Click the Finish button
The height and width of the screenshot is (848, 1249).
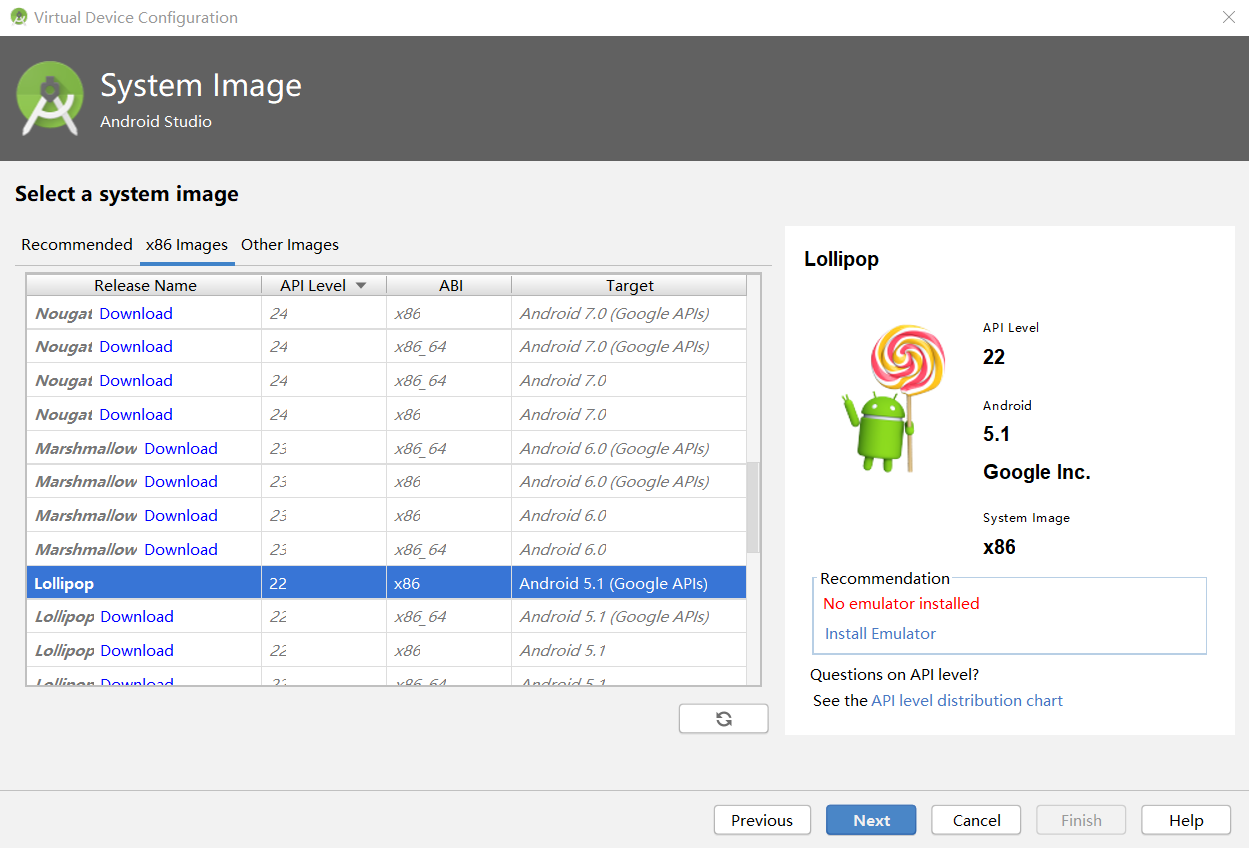(1081, 820)
